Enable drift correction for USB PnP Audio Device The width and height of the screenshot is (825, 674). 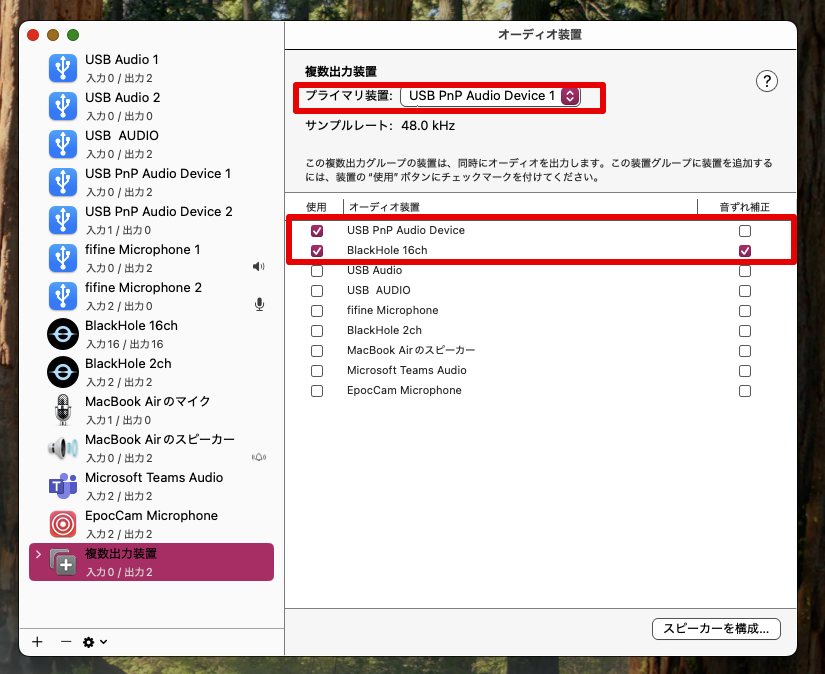[744, 231]
